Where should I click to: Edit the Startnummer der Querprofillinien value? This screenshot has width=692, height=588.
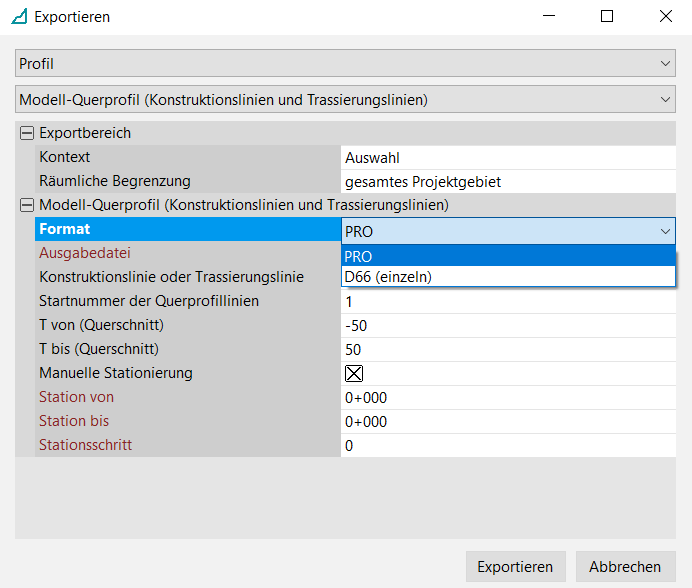tap(508, 302)
